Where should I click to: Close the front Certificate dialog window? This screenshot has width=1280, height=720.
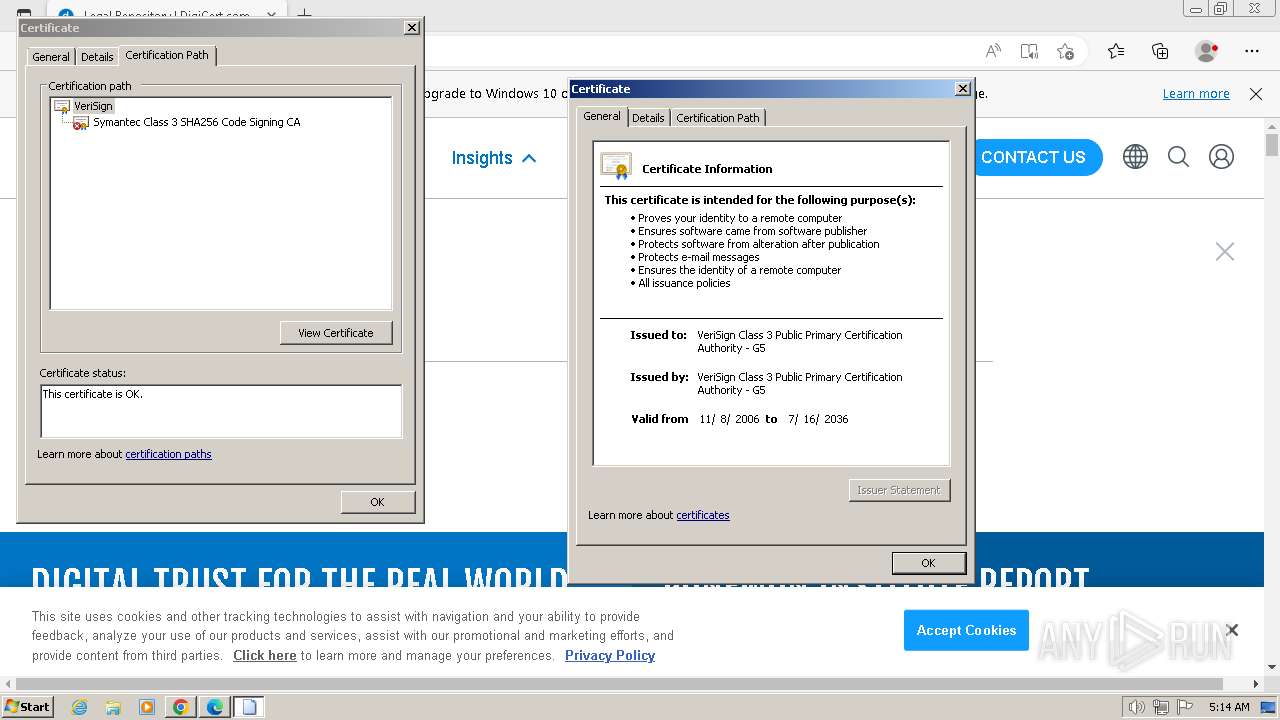click(x=963, y=89)
